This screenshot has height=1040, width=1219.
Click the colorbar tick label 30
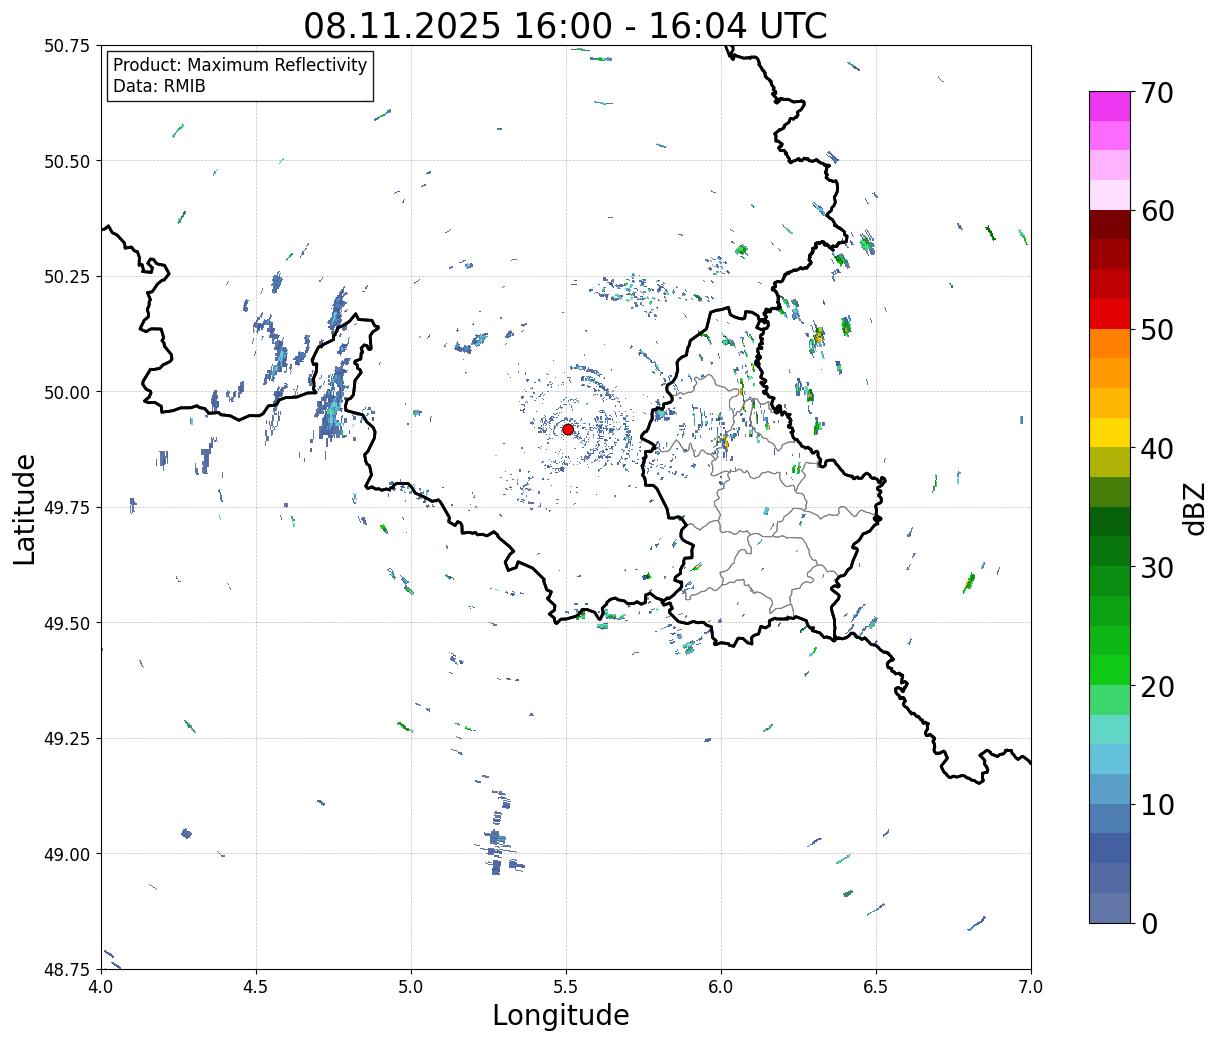[1157, 568]
